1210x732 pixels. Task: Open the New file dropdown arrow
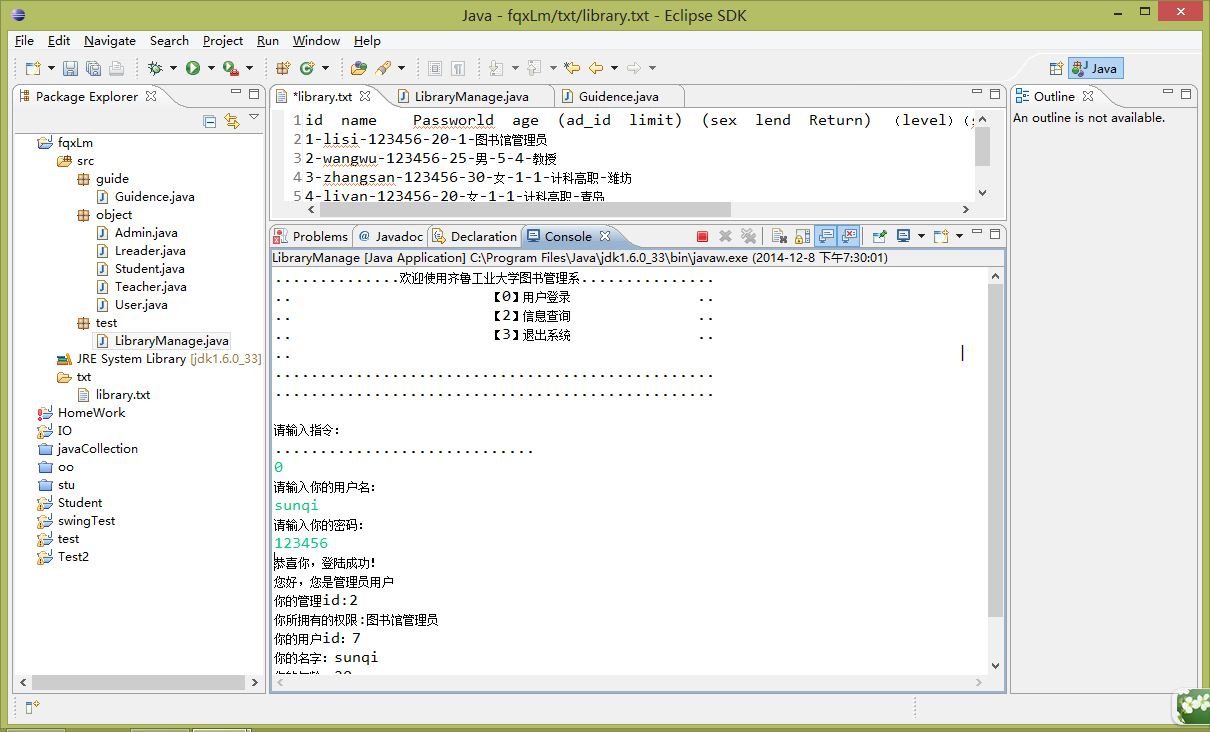(49, 68)
